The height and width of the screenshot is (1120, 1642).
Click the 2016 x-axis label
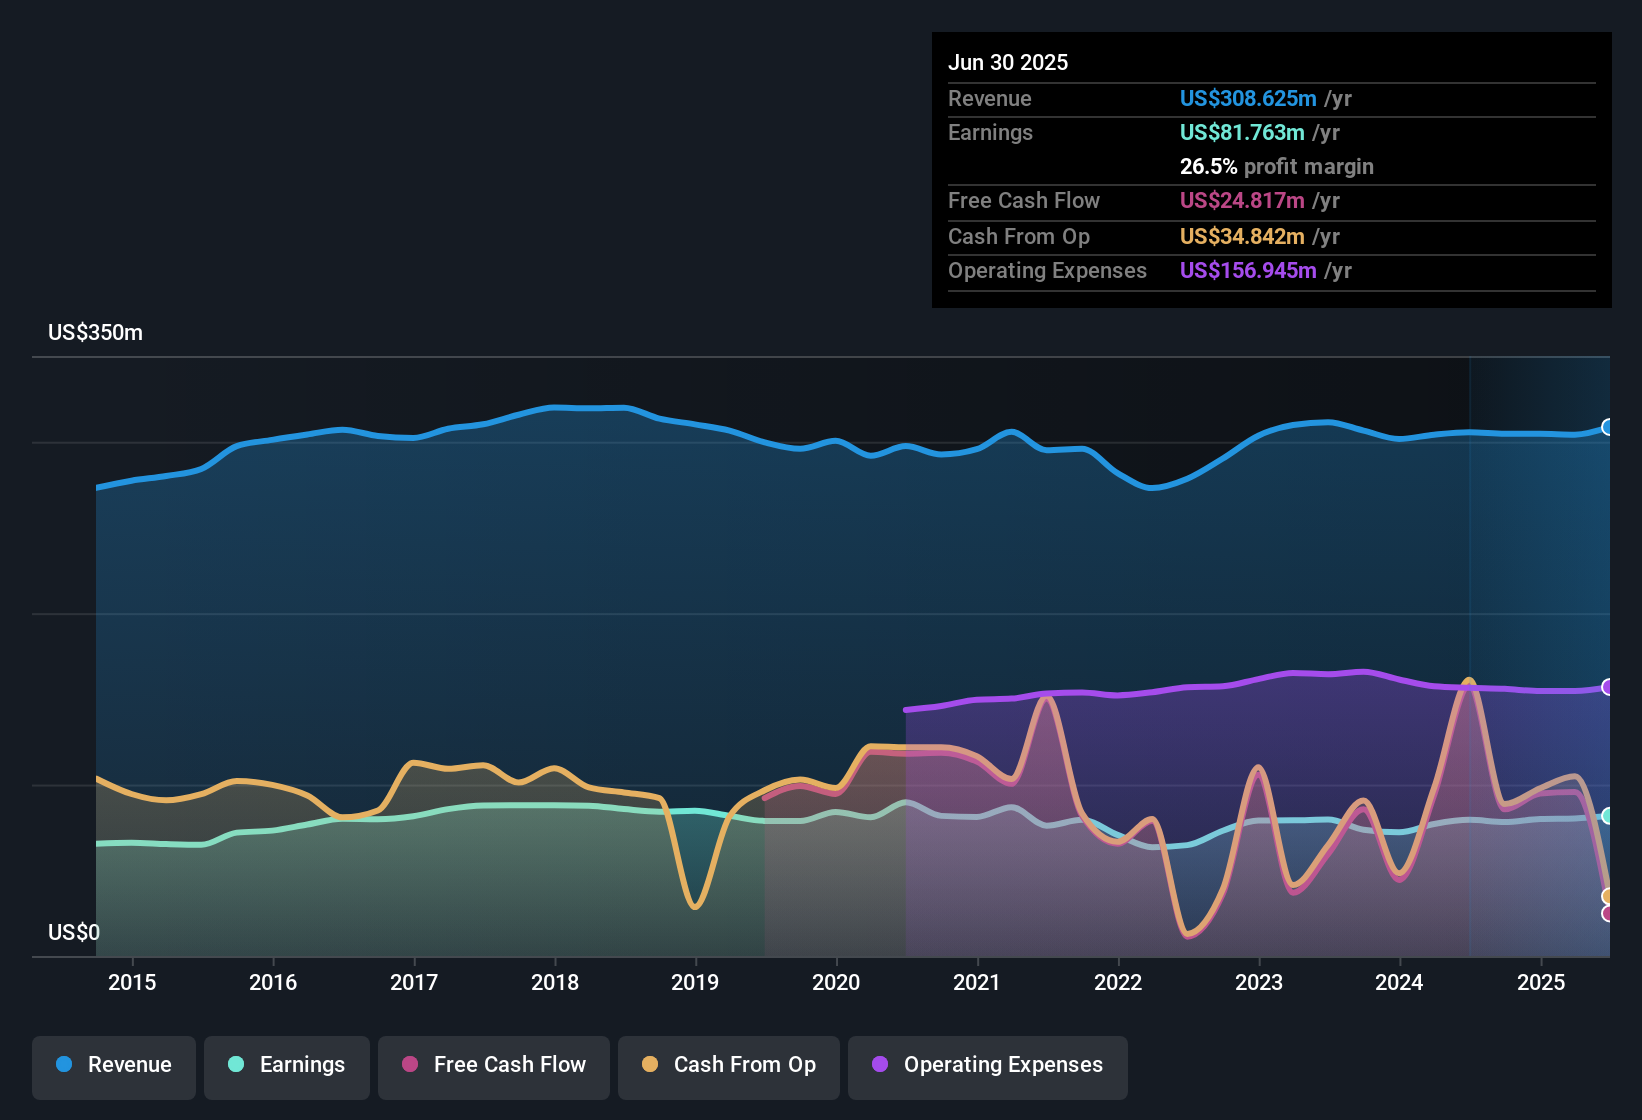(273, 983)
